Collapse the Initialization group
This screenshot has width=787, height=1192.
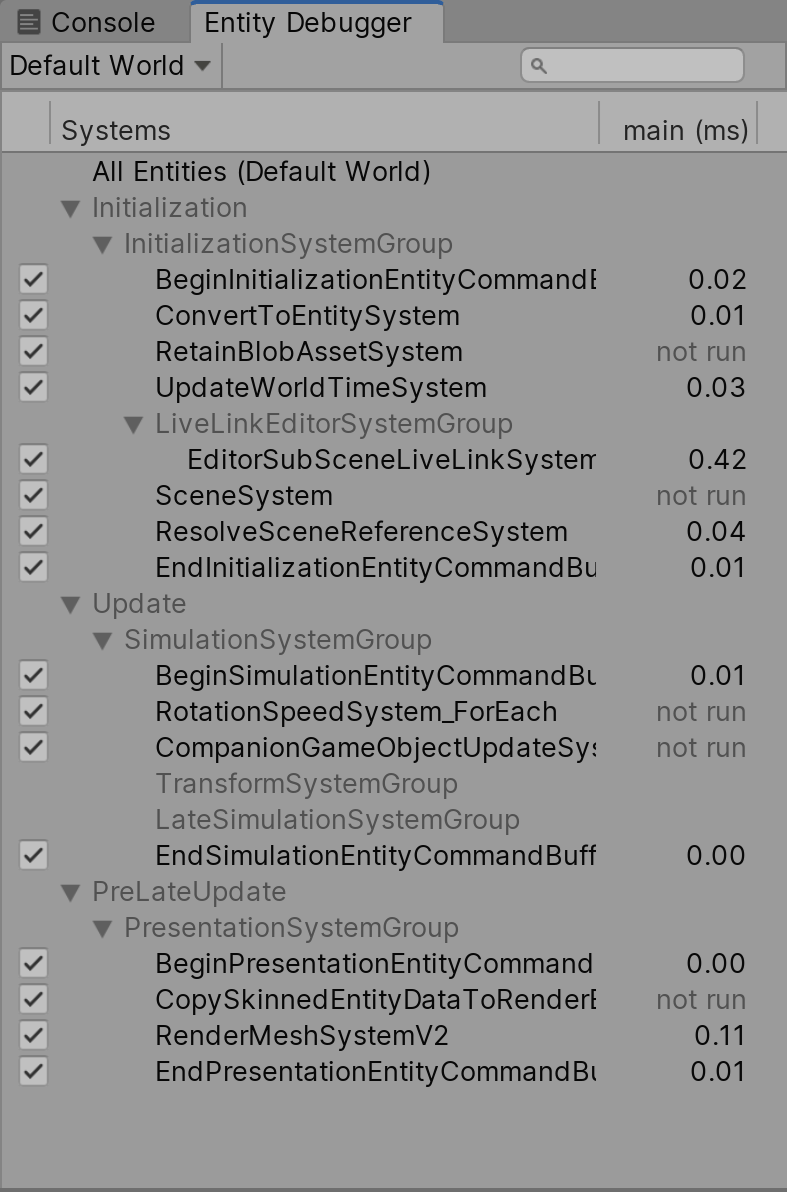click(x=69, y=207)
